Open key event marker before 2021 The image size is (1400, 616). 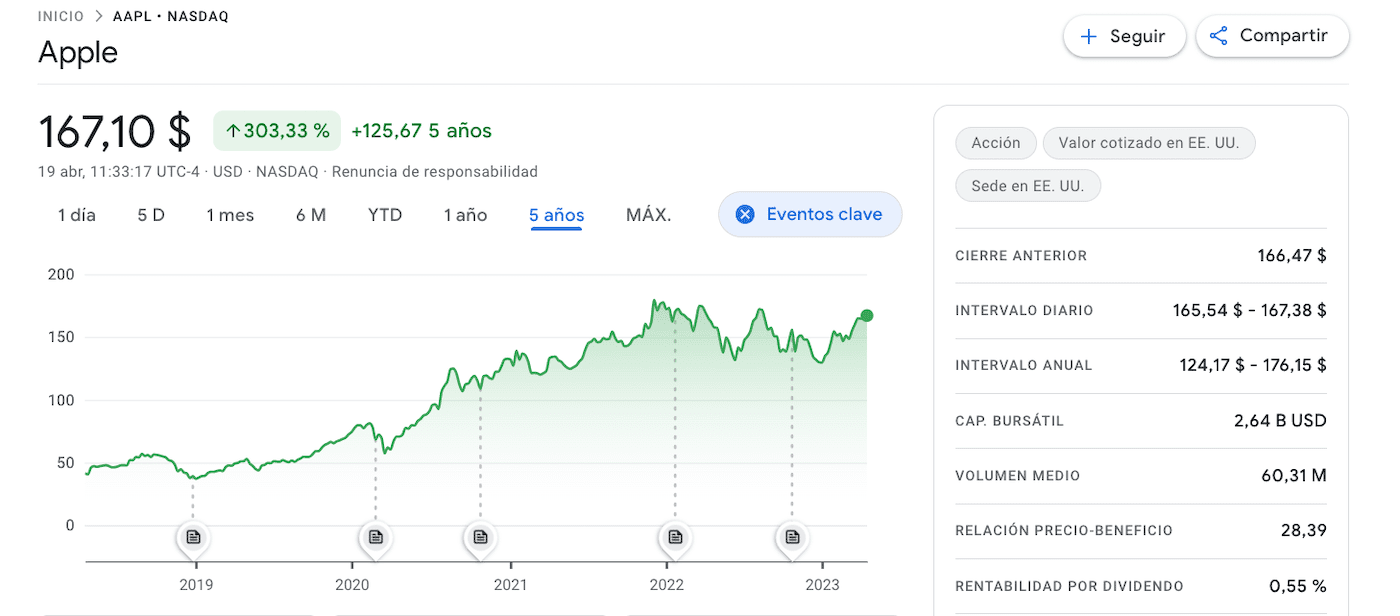(481, 538)
